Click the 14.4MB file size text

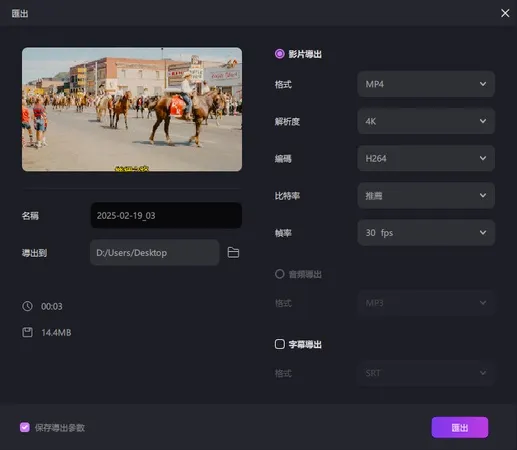[x=56, y=333]
